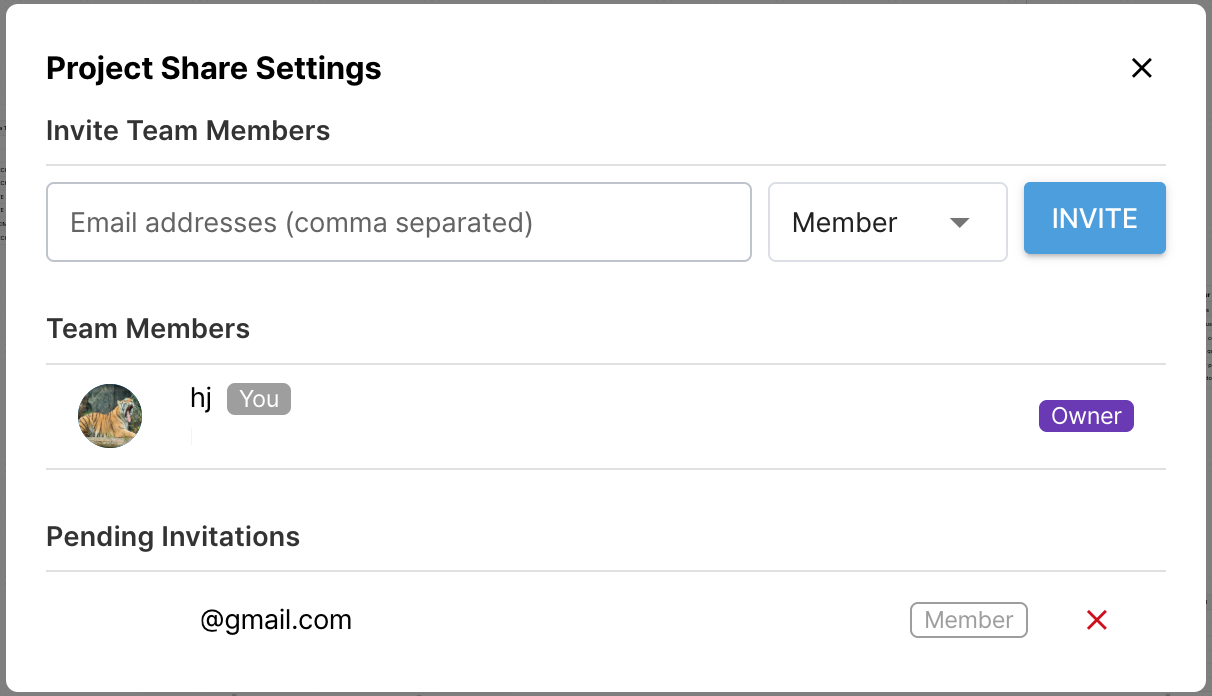Click the pending invitation row
This screenshot has width=1212, height=696.
[606, 620]
